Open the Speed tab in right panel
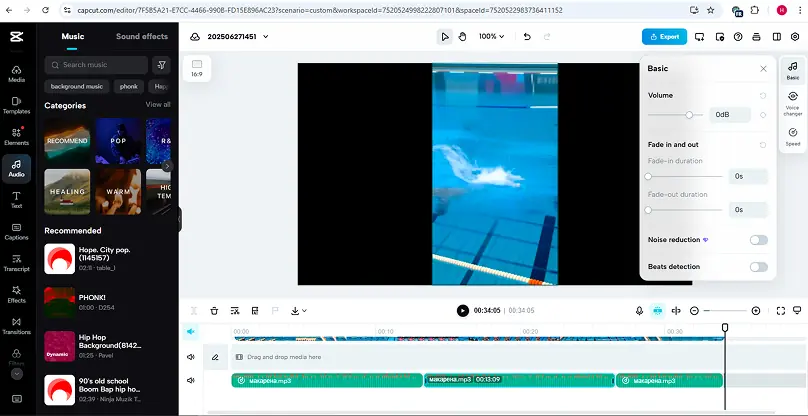808x416 pixels. pos(793,137)
